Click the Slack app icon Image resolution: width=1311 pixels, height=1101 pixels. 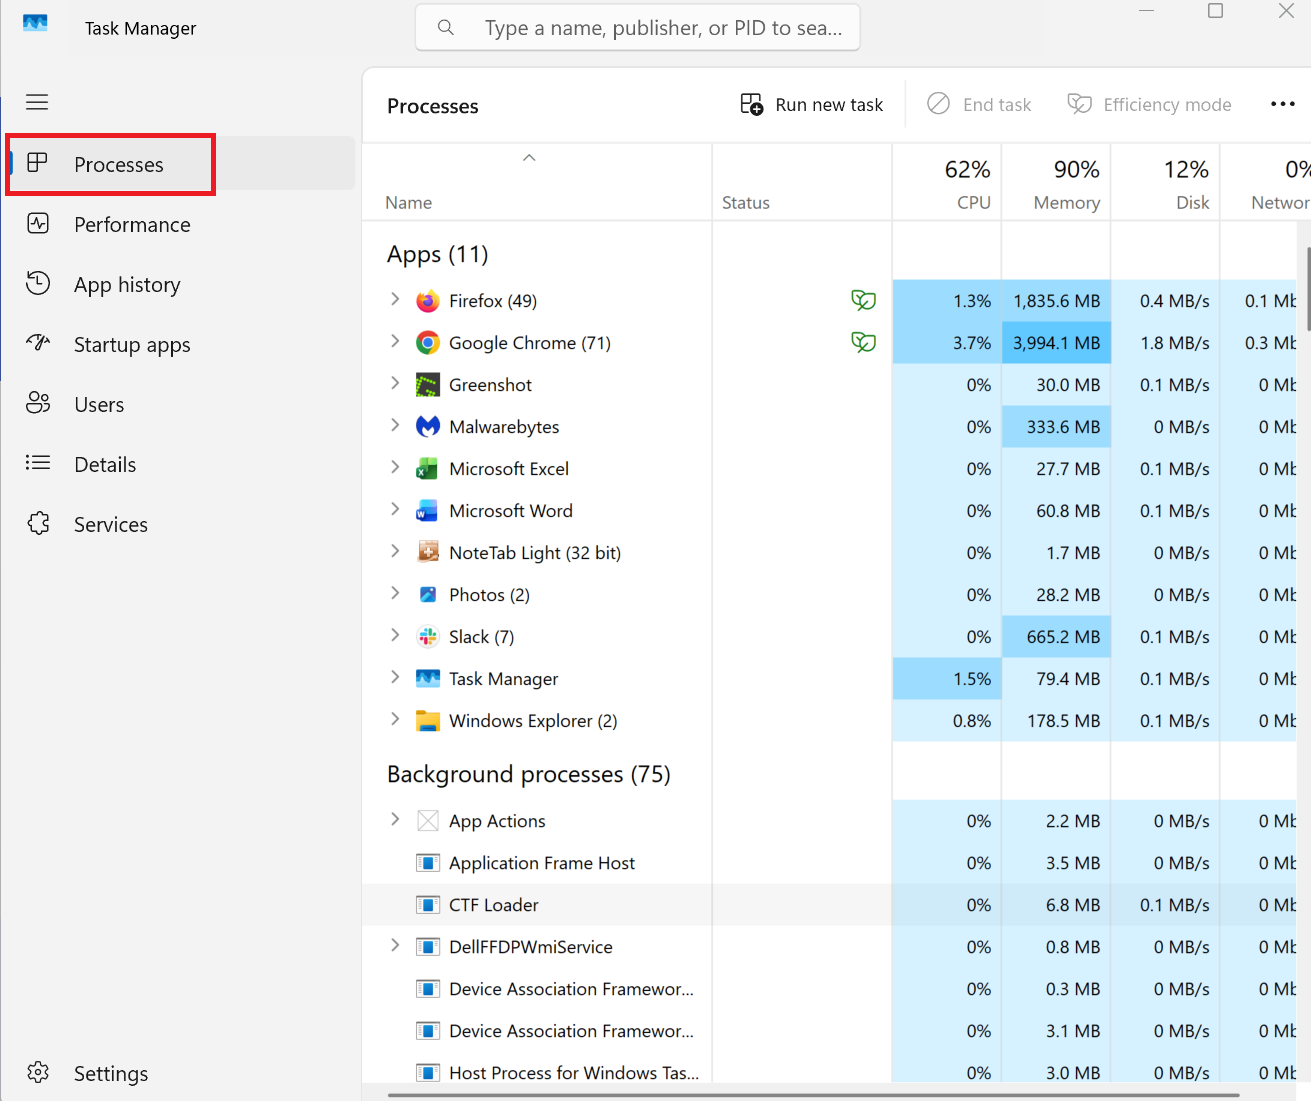[428, 637]
